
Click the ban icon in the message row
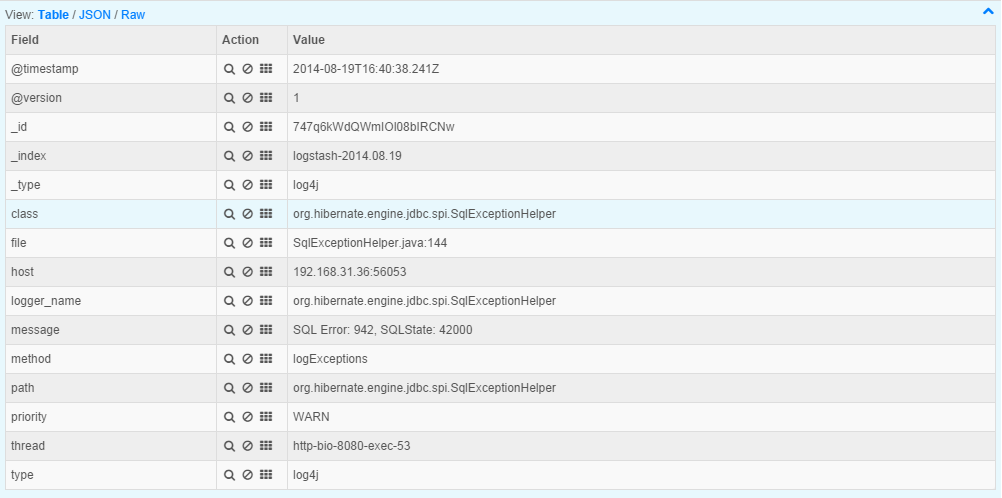click(x=247, y=330)
